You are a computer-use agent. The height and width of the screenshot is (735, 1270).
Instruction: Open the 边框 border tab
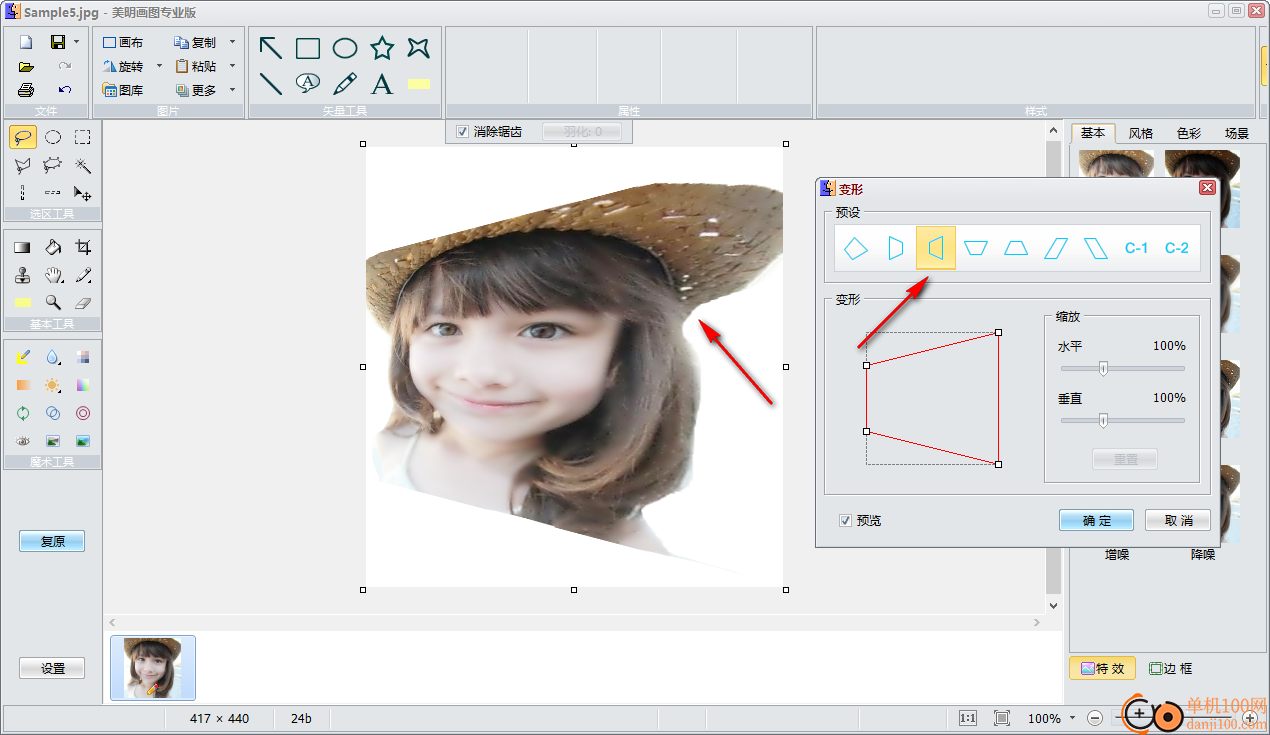(1170, 669)
